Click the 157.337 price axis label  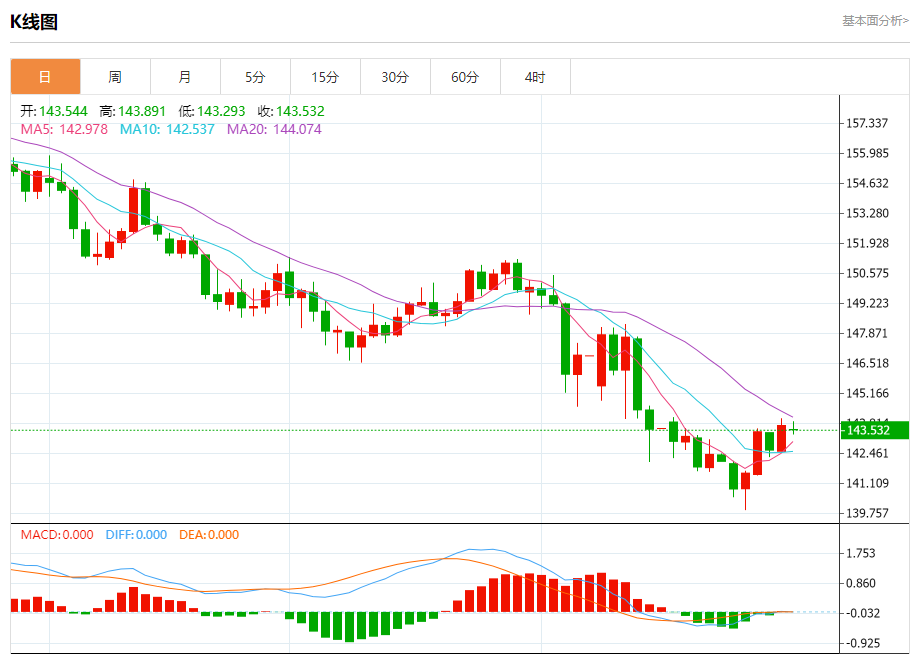click(x=867, y=123)
